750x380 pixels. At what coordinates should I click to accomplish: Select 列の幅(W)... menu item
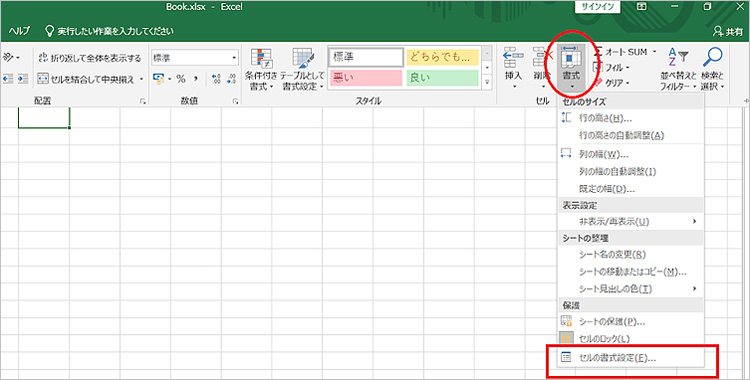pyautogui.click(x=630, y=154)
